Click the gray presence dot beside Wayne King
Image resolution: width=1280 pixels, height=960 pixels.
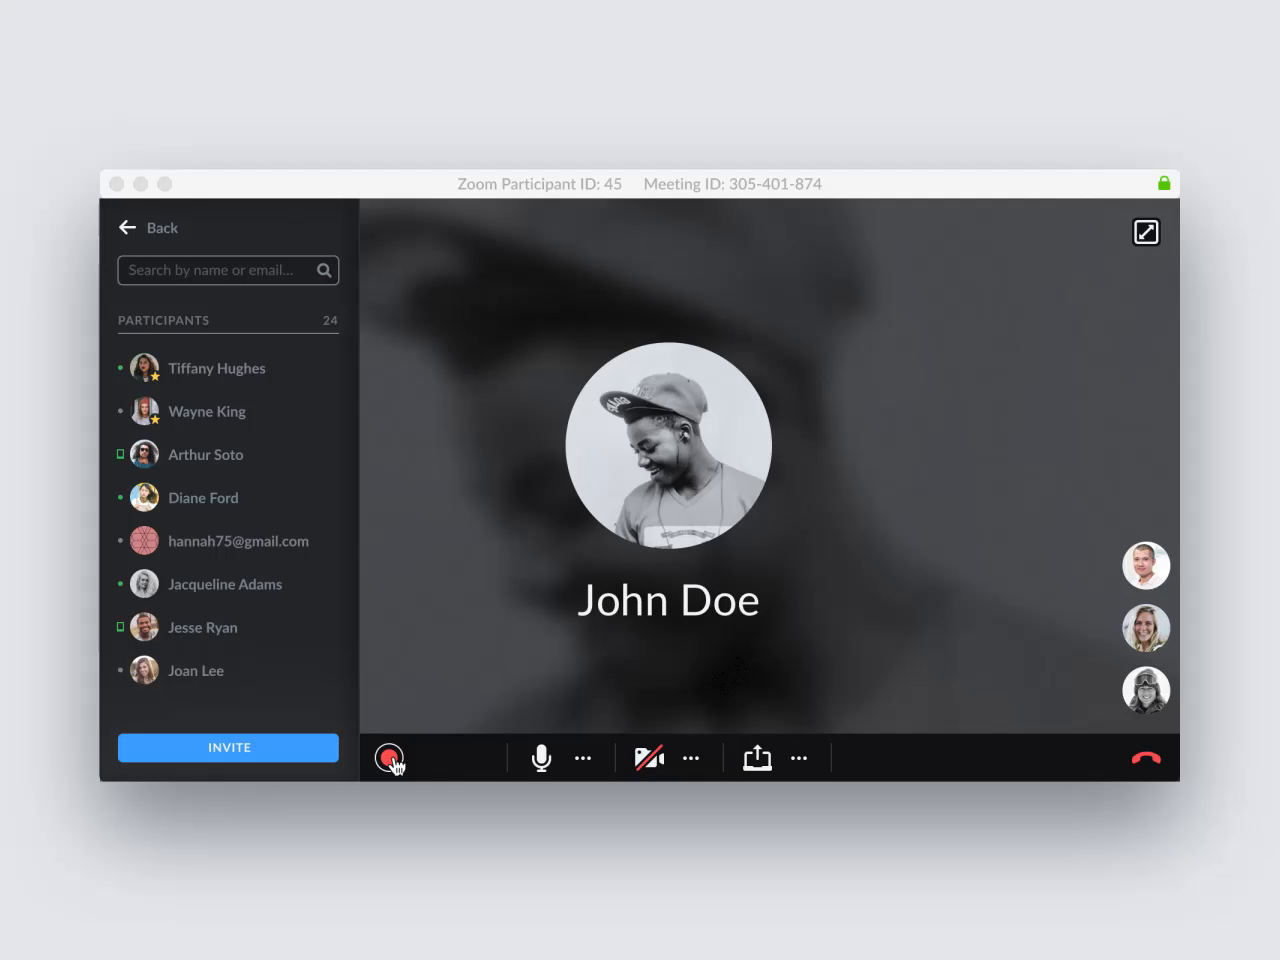119,412
